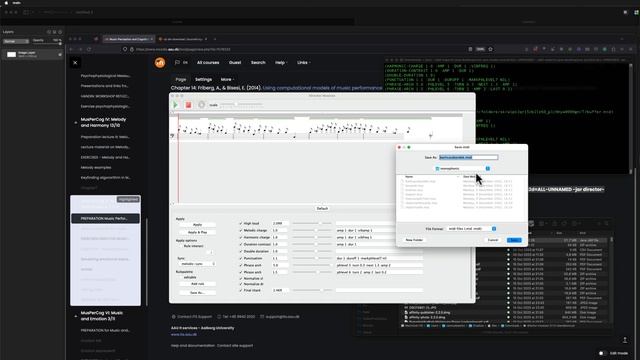Open the Moodle site logo home
The height and width of the screenshot is (360, 640).
[x=160, y=62]
